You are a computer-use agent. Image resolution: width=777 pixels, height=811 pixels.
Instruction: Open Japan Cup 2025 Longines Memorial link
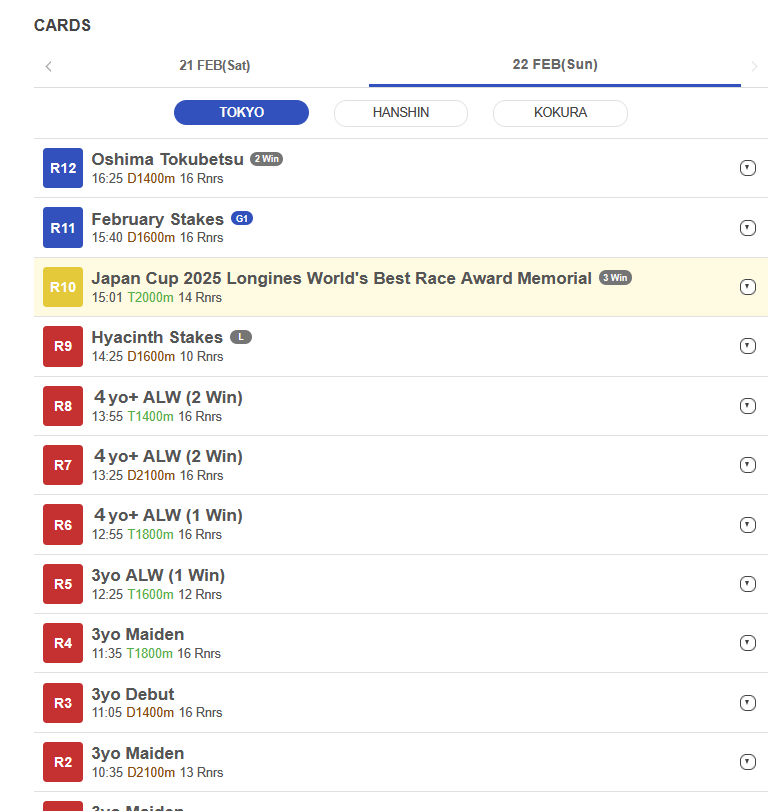click(x=341, y=278)
